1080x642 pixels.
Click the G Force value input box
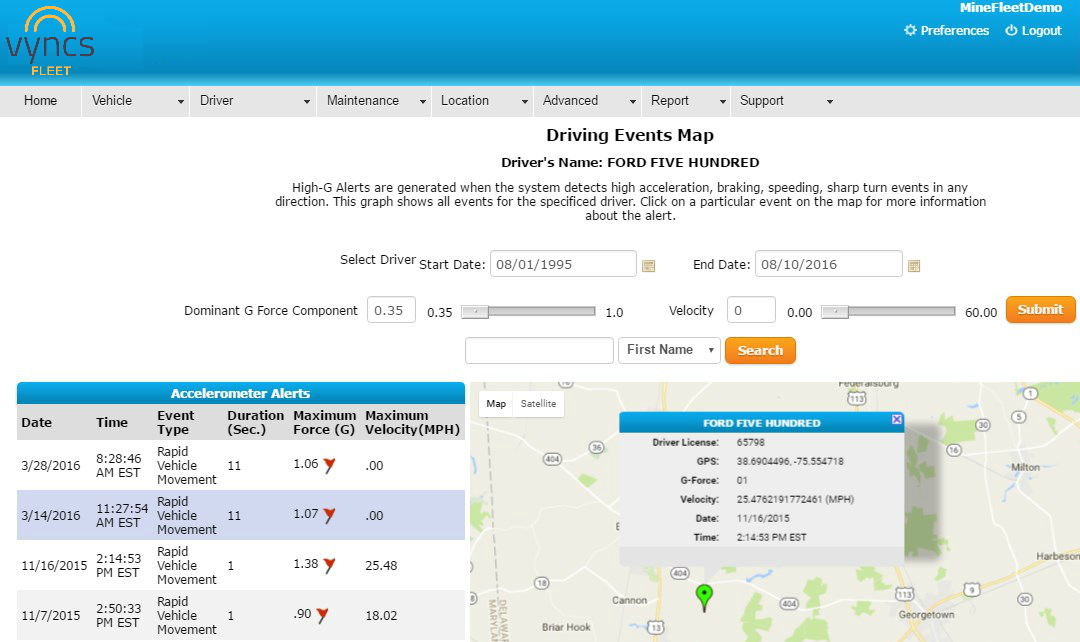(391, 310)
